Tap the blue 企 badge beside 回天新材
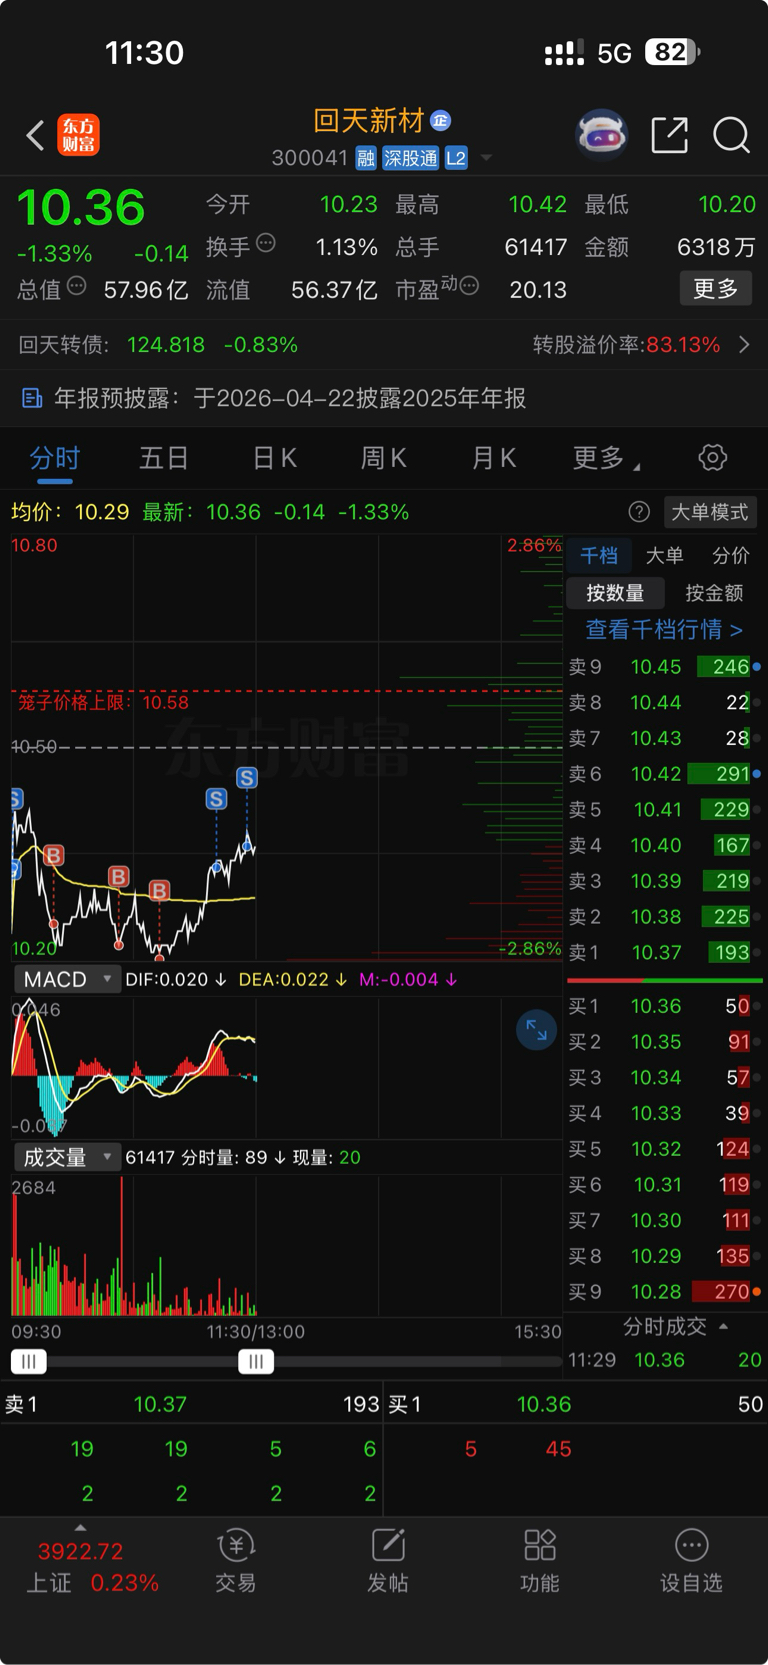Screen dimensions: 768x1665 pyautogui.click(x=441, y=121)
